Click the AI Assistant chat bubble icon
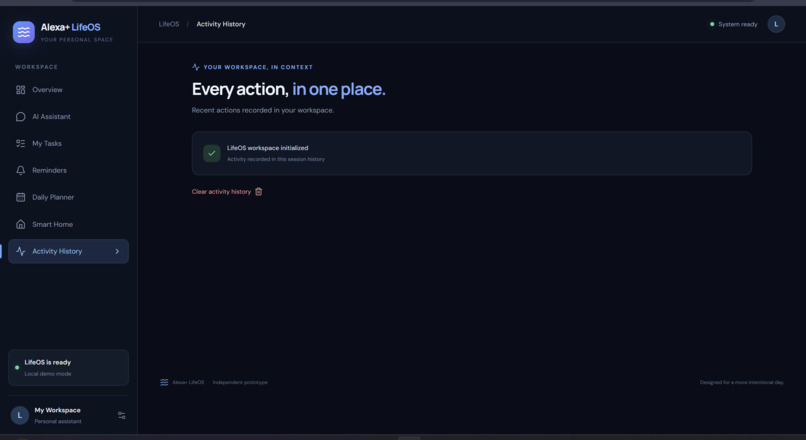 pos(21,117)
